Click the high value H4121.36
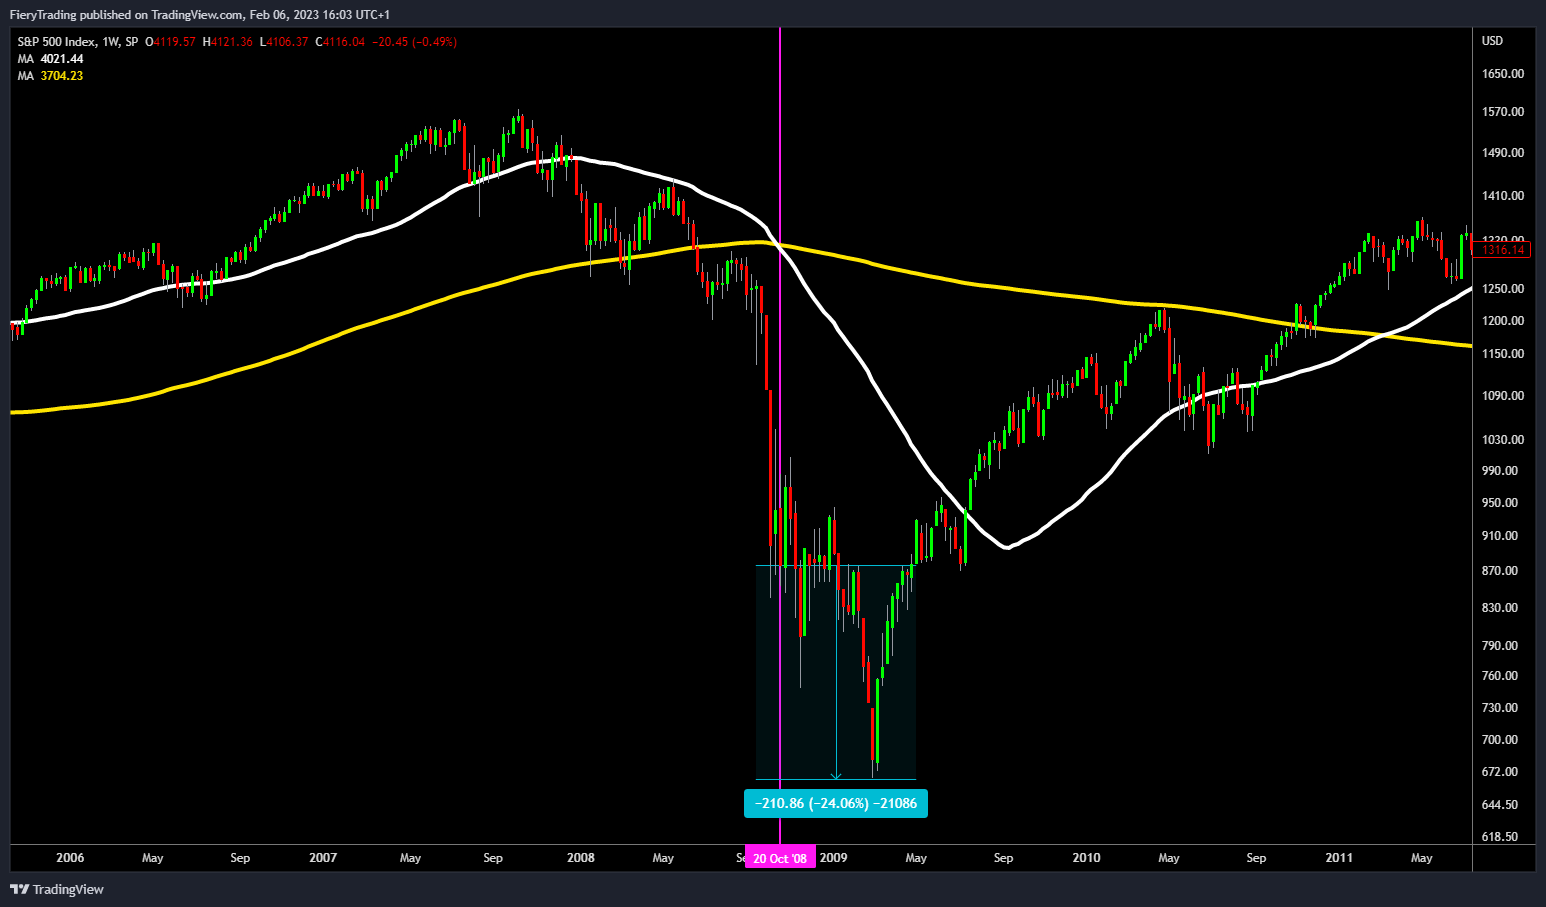Image resolution: width=1546 pixels, height=907 pixels. (x=227, y=42)
